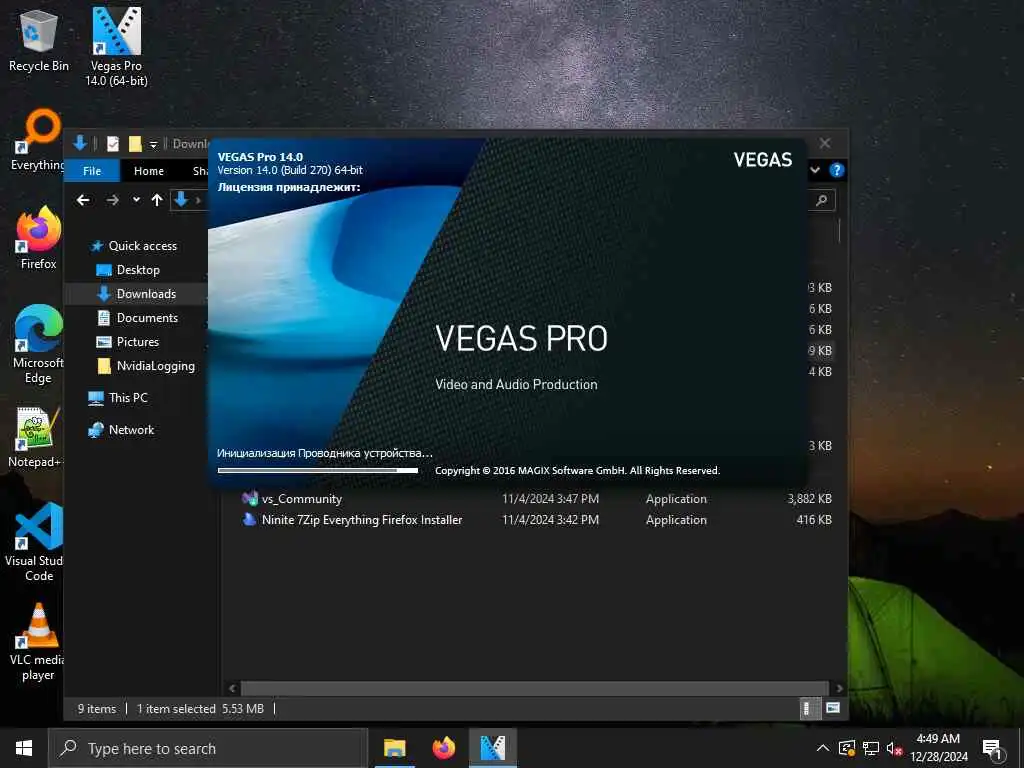This screenshot has height=768, width=1024.
Task: Go up one folder level in Explorer
Action: click(x=157, y=200)
